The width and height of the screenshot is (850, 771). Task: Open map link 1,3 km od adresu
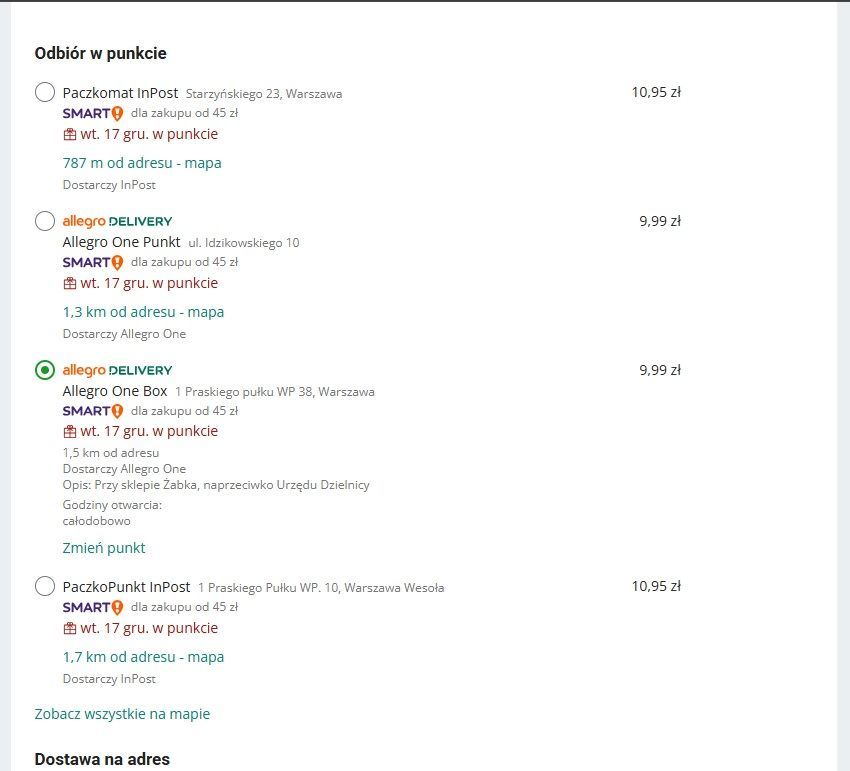coord(143,312)
